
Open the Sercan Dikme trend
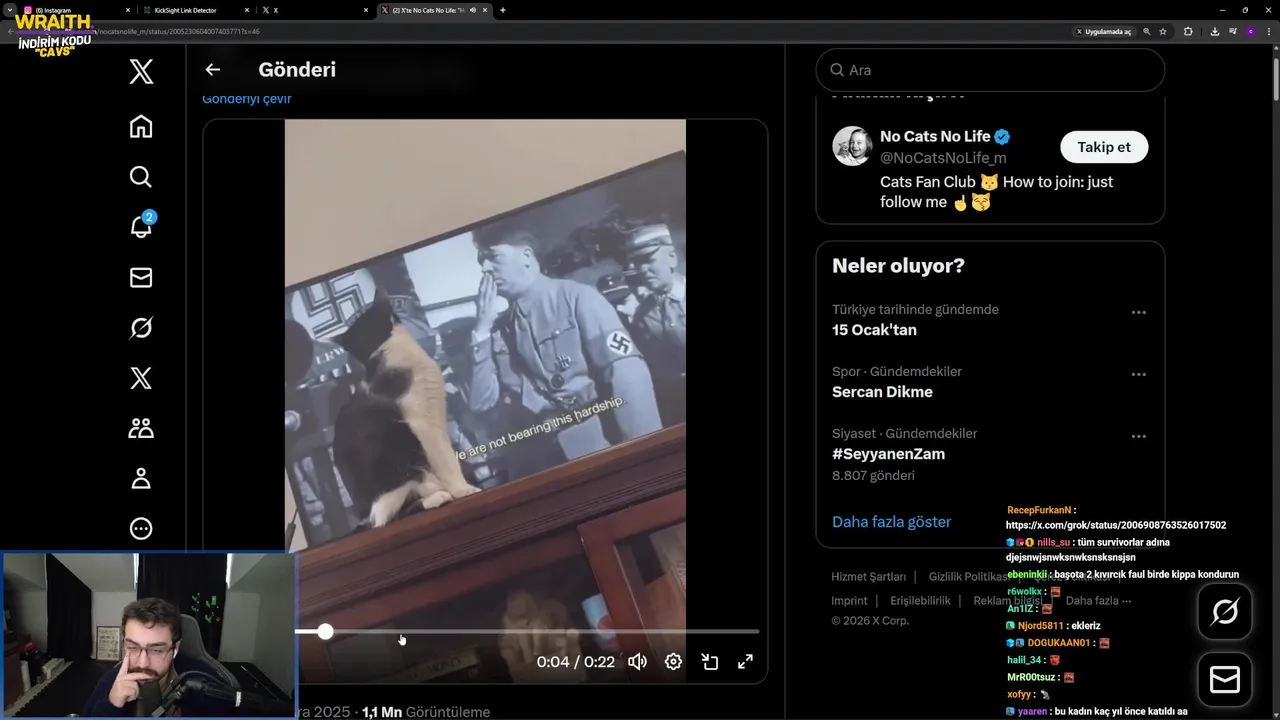click(882, 392)
